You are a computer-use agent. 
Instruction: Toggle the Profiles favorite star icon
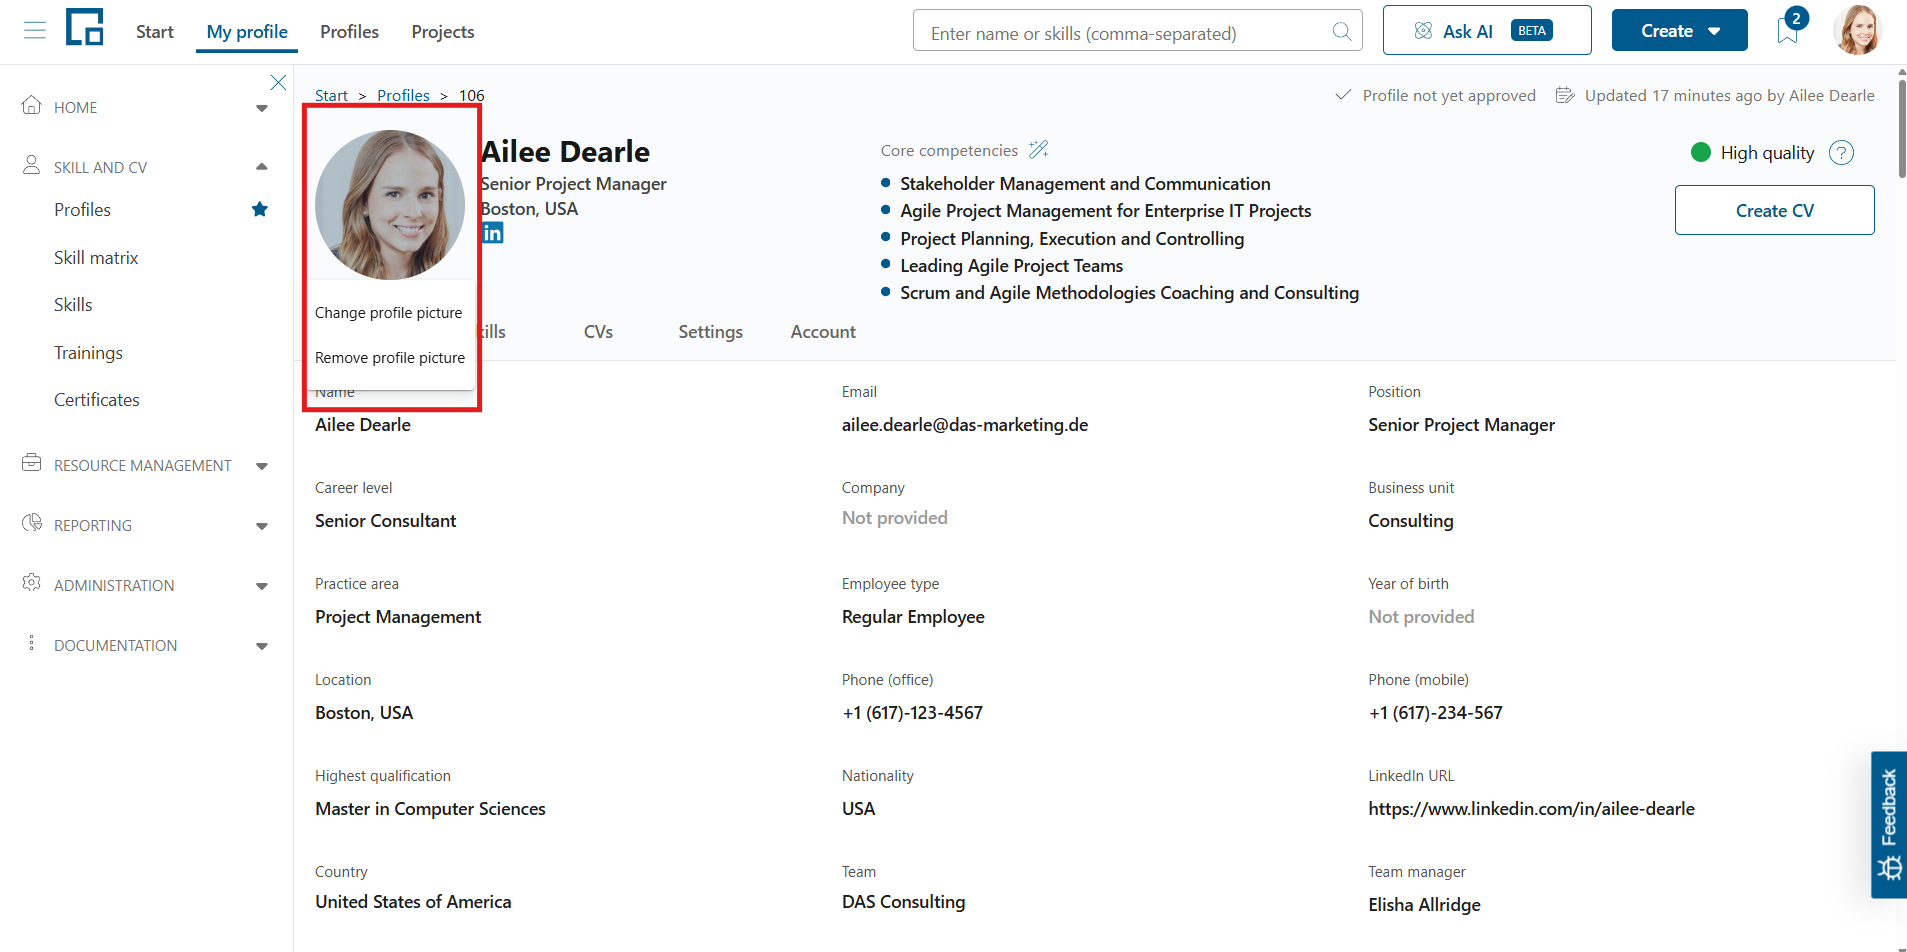click(260, 209)
